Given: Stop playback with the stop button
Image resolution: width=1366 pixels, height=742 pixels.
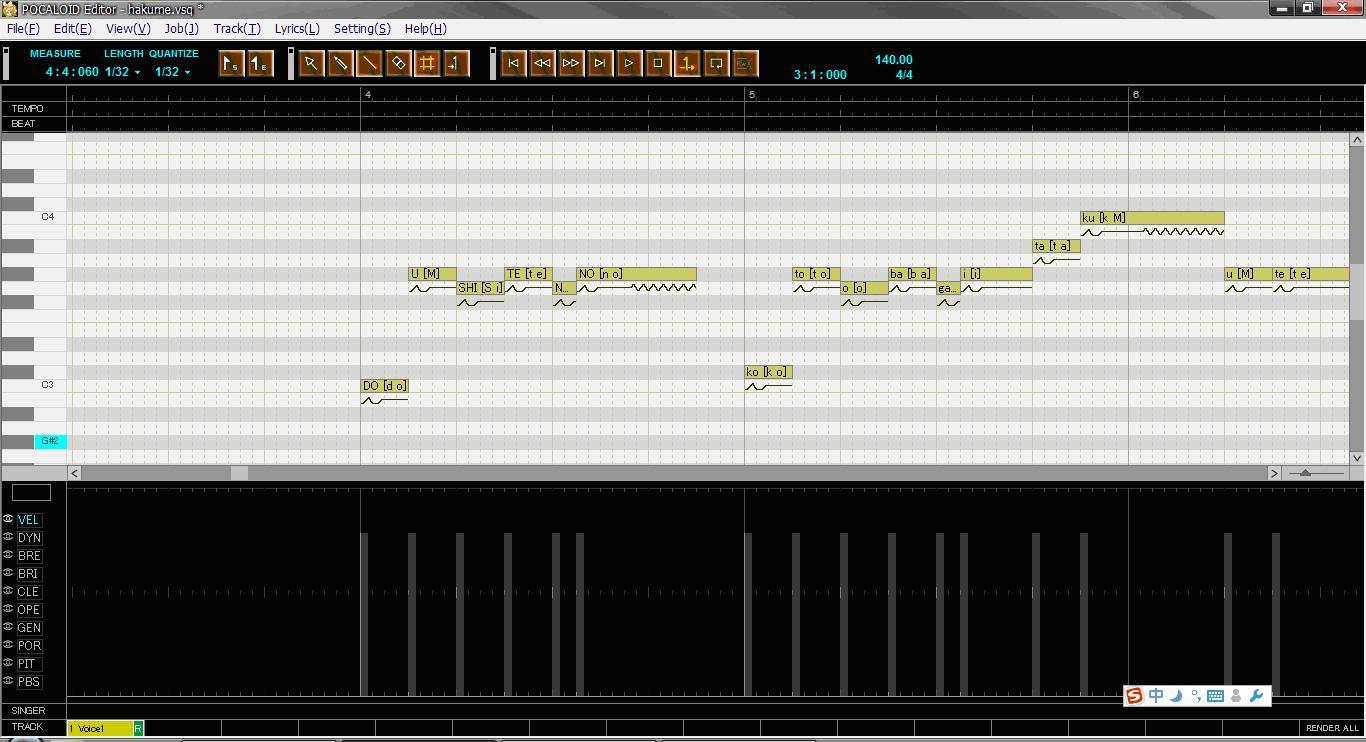Looking at the screenshot, I should [x=658, y=64].
